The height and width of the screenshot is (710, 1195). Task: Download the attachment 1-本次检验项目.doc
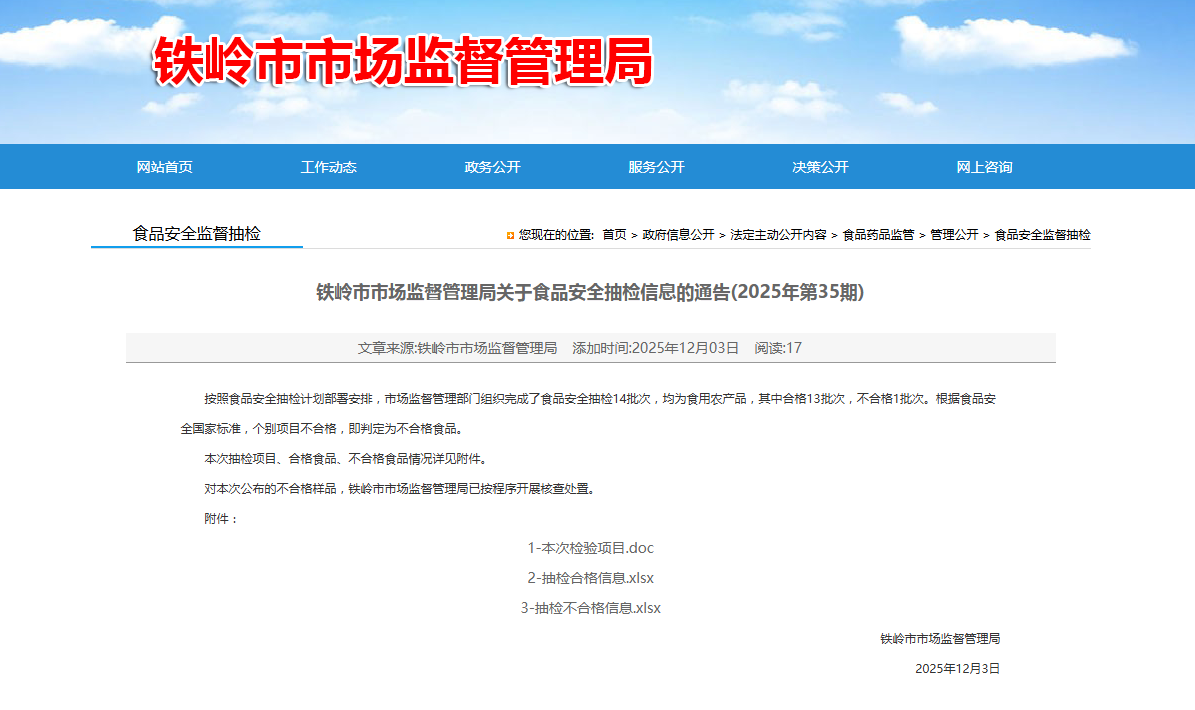coord(590,548)
